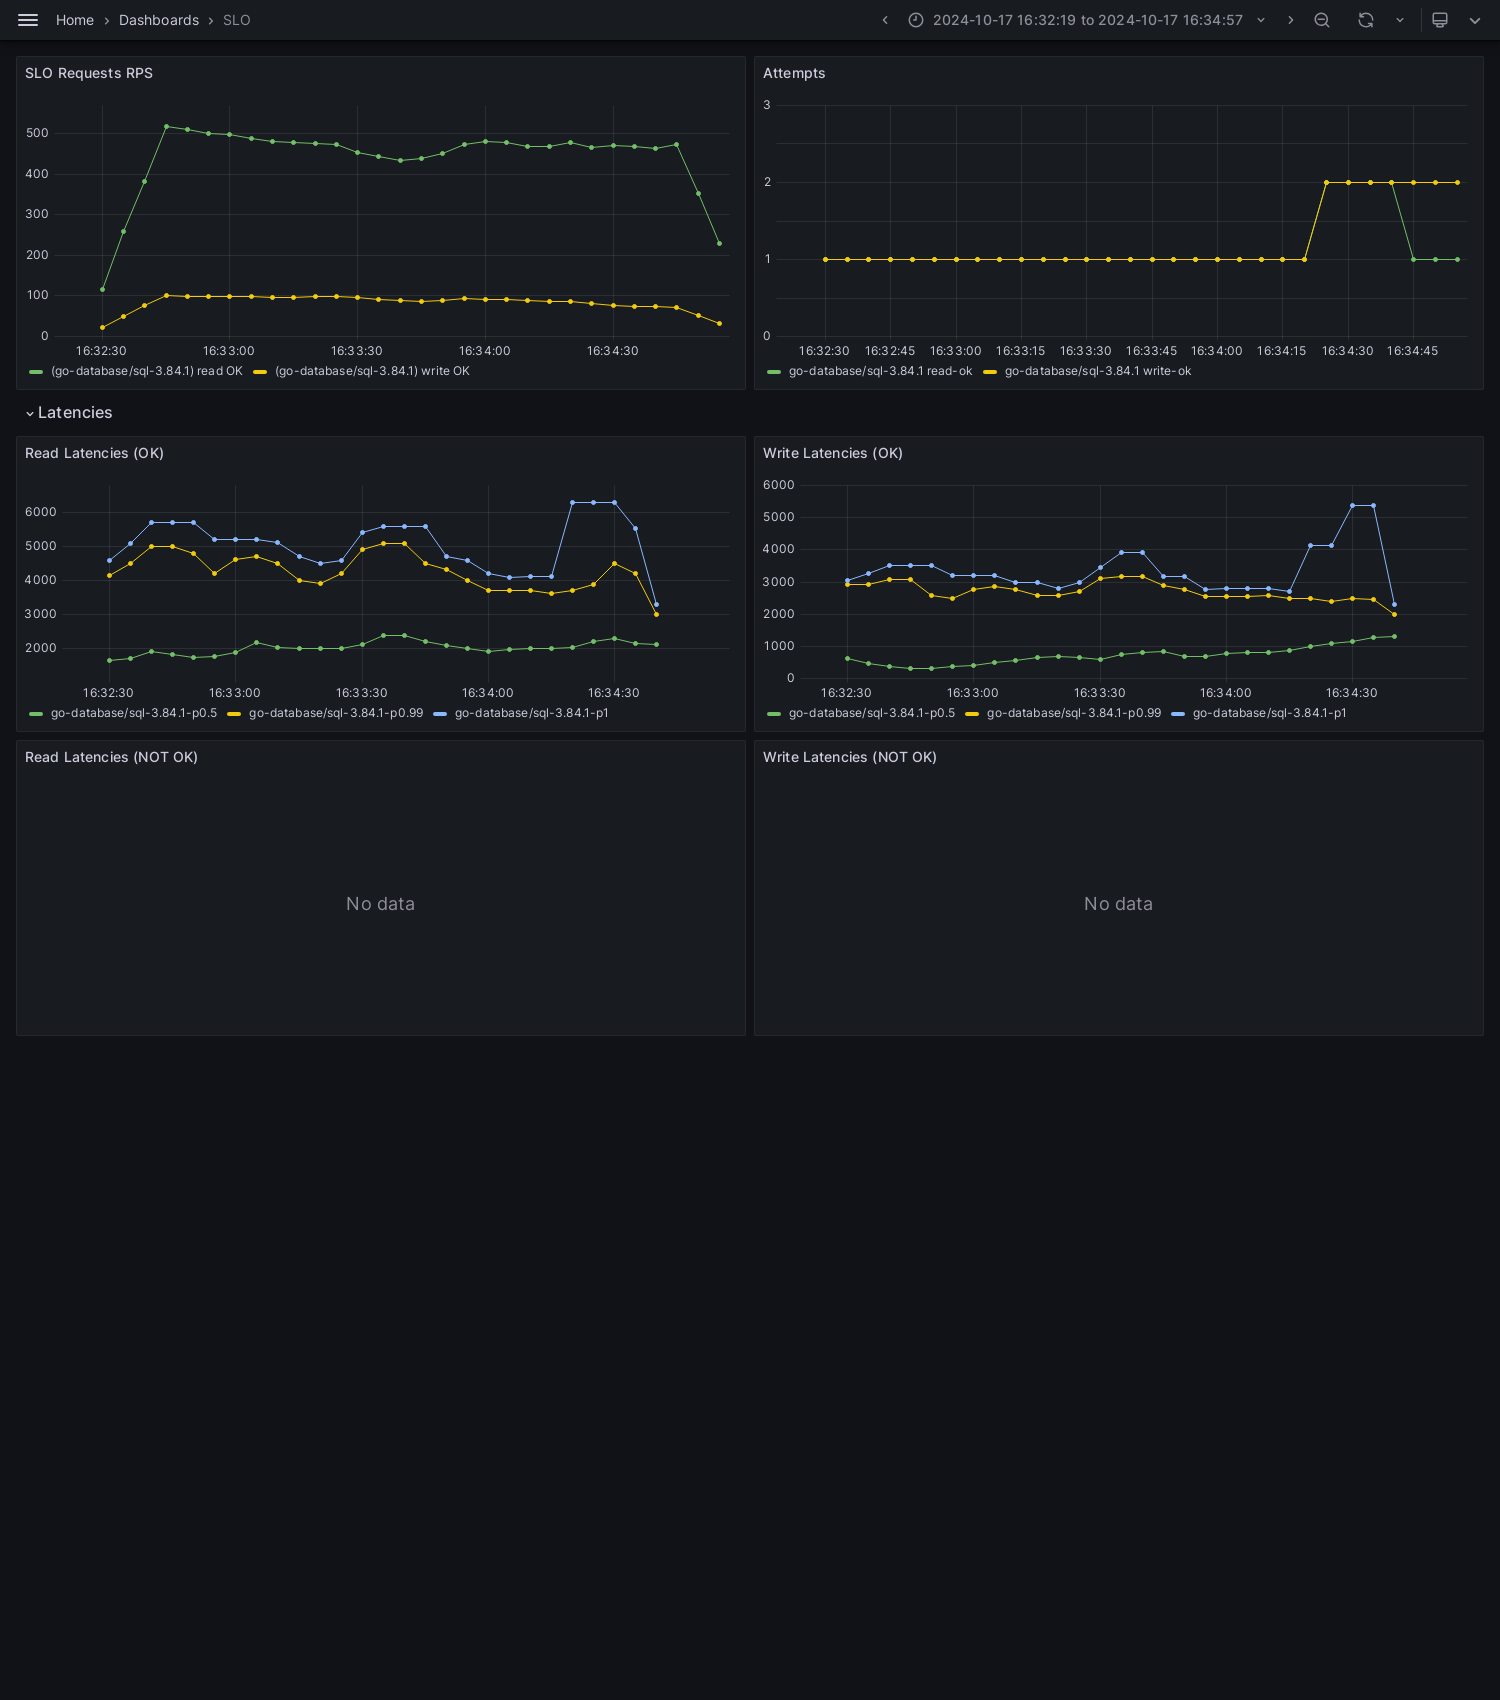Shift time range forward arrow
Image resolution: width=1500 pixels, height=1700 pixels.
tap(1290, 20)
